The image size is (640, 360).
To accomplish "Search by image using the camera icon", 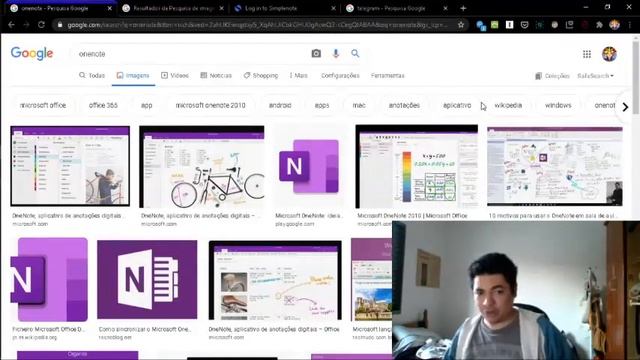I will point(316,53).
